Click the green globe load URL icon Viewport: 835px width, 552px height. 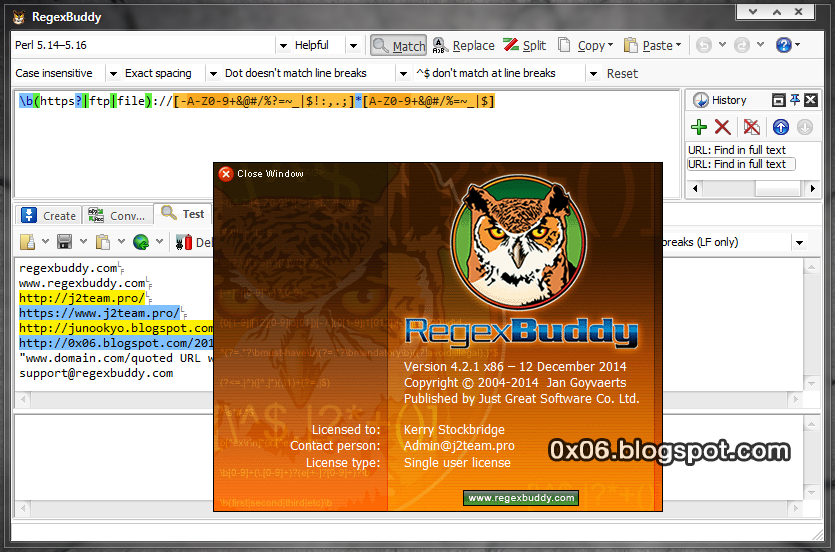[141, 242]
